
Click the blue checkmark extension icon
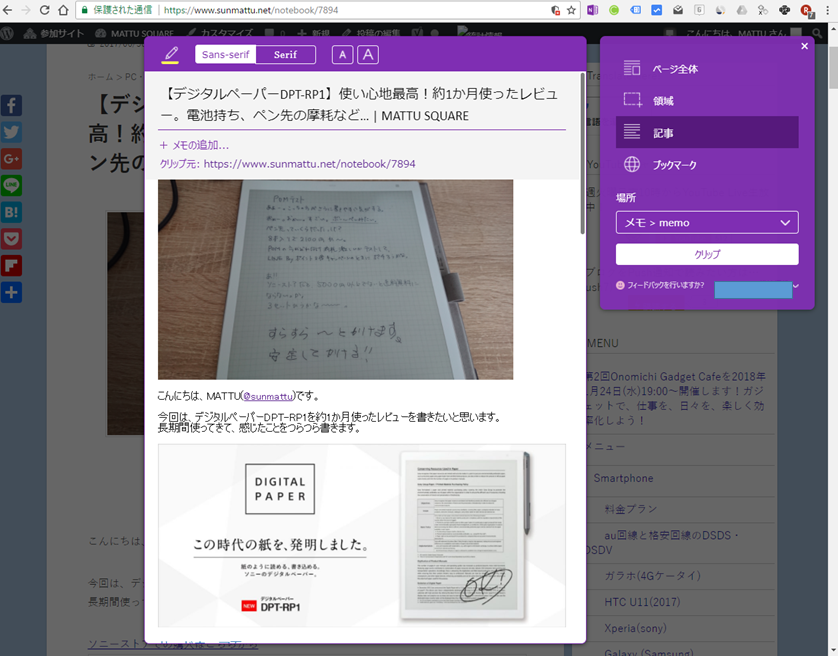pyautogui.click(x=657, y=10)
